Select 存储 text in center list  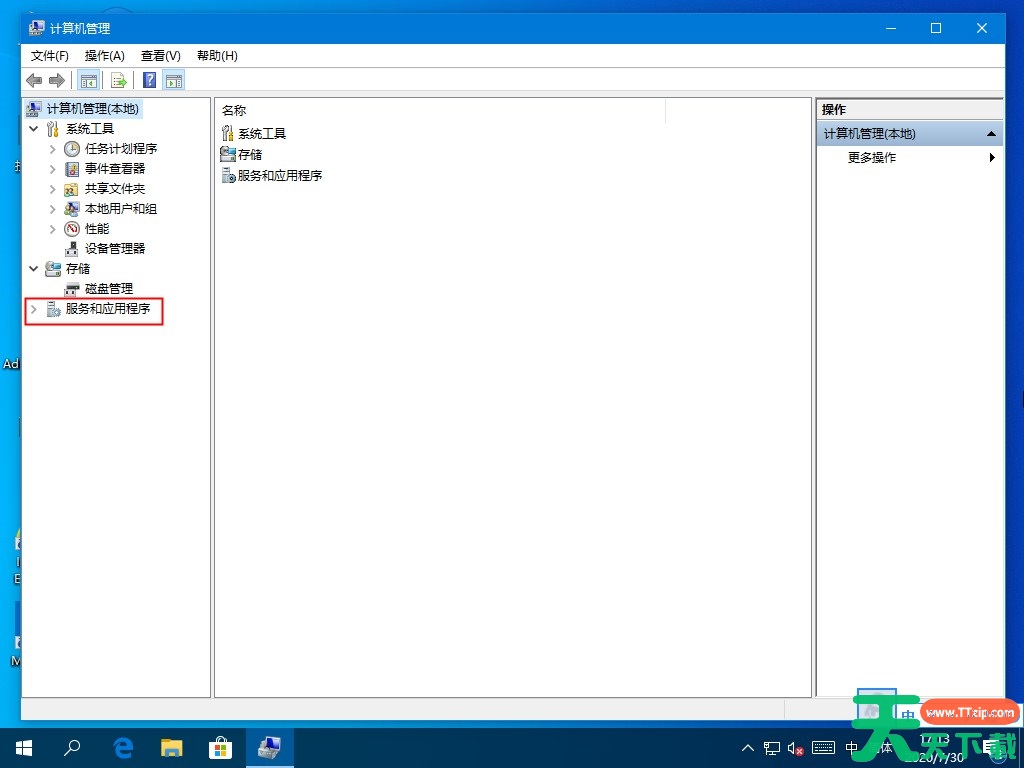(250, 155)
